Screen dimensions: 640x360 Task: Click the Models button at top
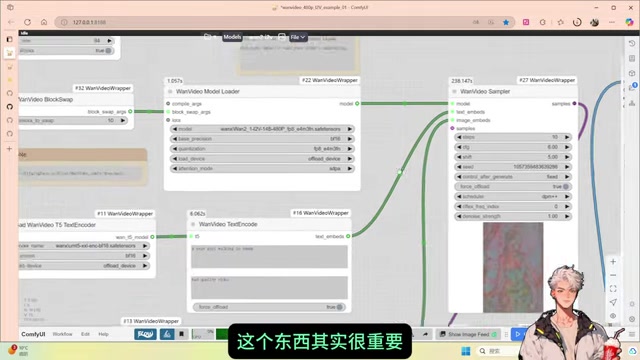[232, 37]
